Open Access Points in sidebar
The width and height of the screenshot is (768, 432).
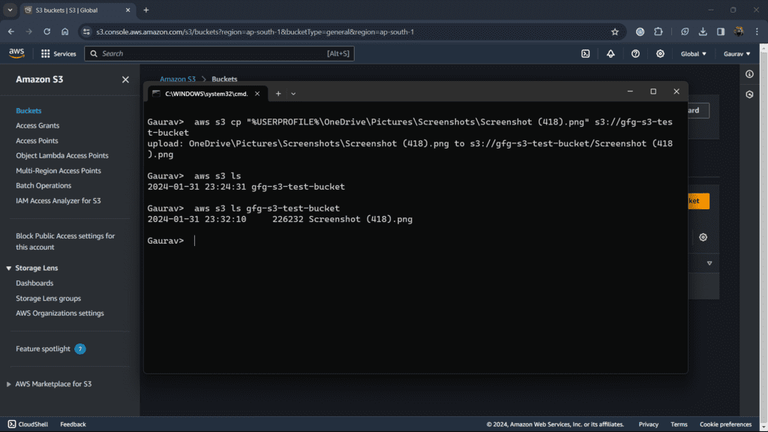click(x=37, y=141)
